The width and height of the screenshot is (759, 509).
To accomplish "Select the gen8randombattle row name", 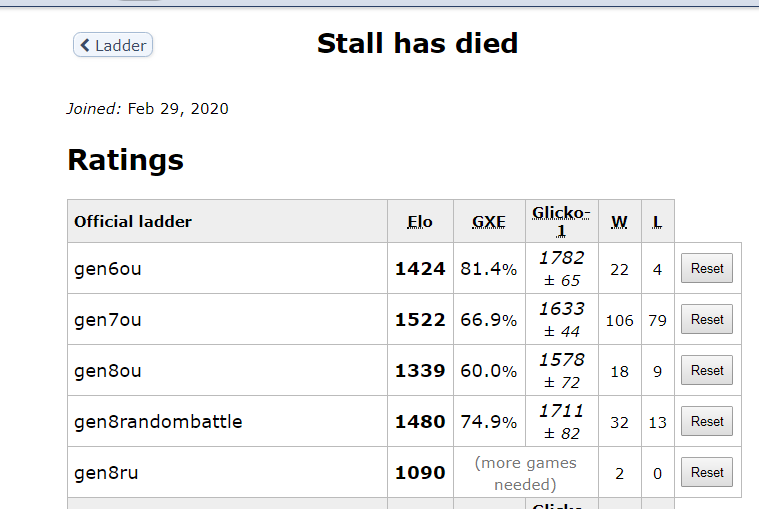I will click(158, 422).
